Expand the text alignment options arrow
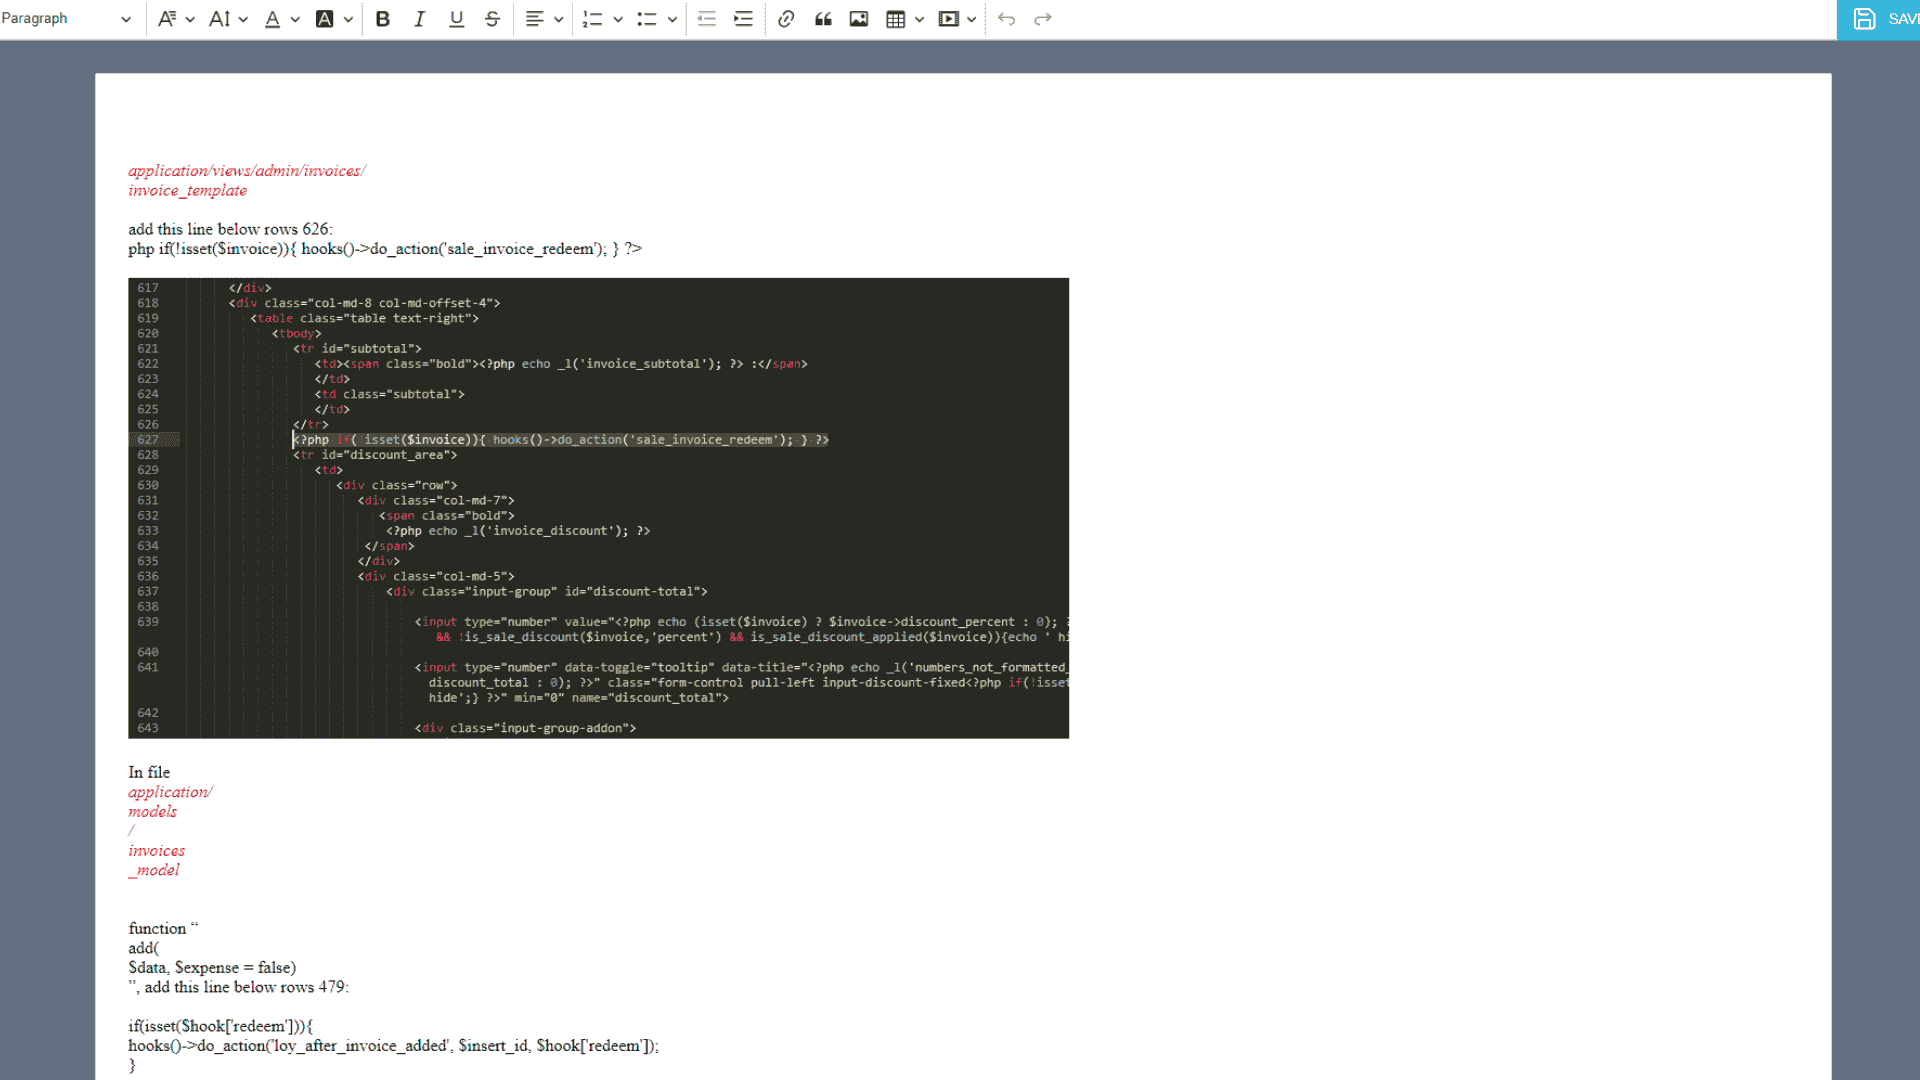This screenshot has height=1080, width=1920. pos(559,19)
